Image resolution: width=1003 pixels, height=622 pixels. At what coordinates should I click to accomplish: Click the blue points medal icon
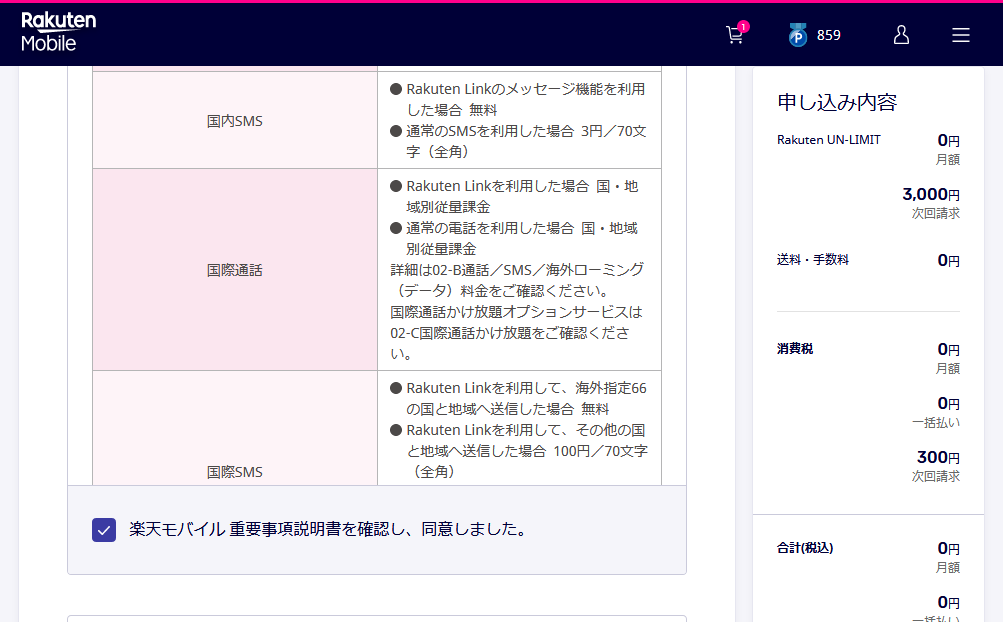(797, 35)
